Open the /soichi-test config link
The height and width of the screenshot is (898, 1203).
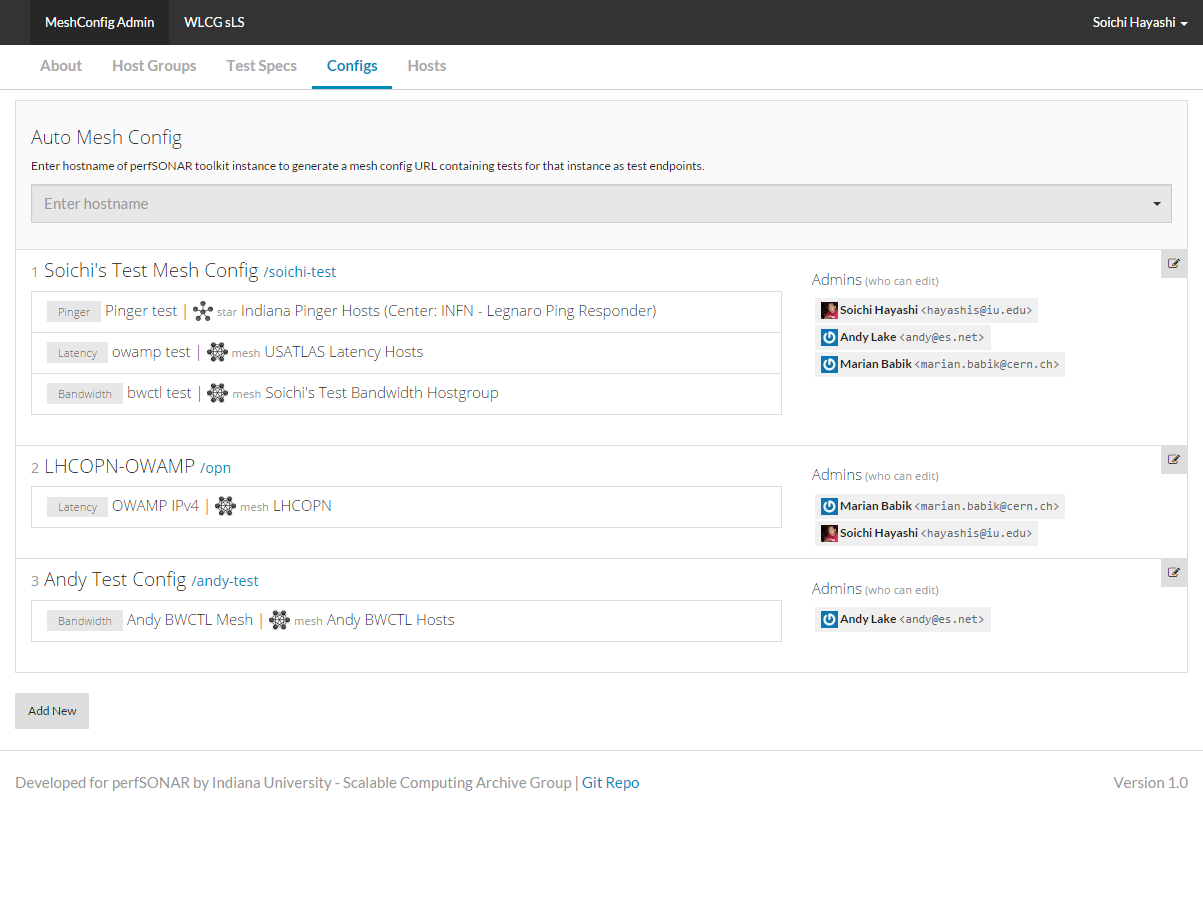tap(300, 272)
